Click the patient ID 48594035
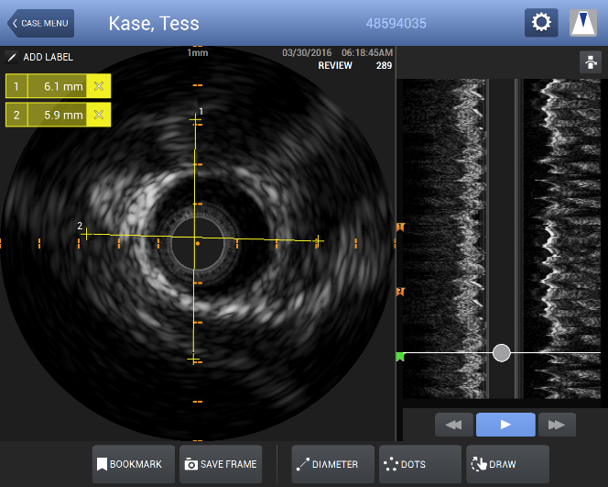This screenshot has width=608, height=487. tap(396, 23)
